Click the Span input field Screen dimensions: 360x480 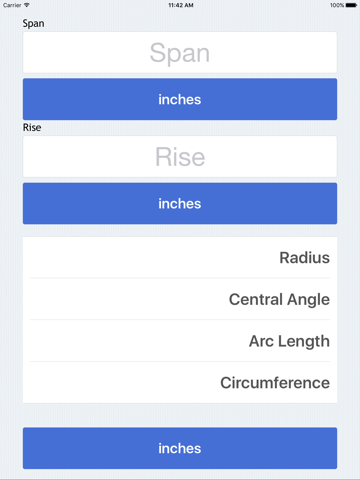[180, 53]
